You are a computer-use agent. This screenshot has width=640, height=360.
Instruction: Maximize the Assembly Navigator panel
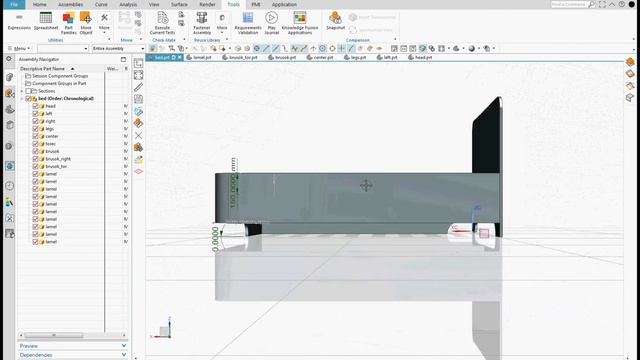[x=123, y=60]
